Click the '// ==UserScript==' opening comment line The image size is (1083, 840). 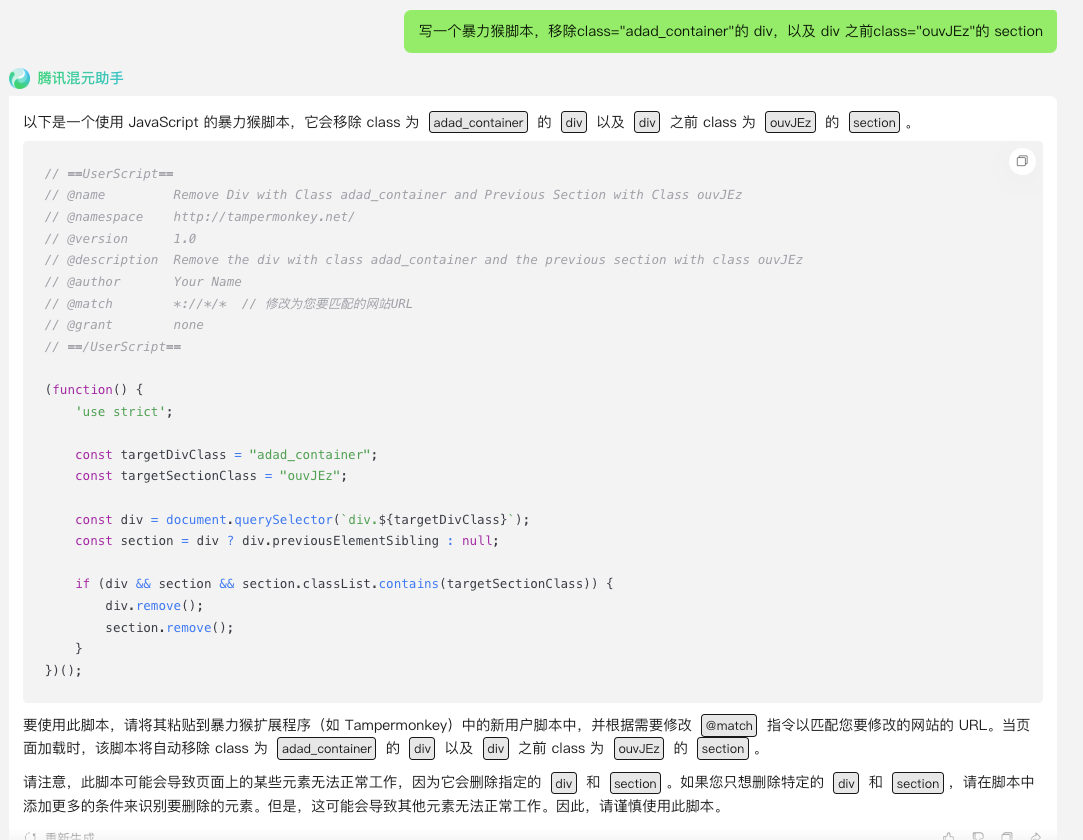click(x=109, y=173)
